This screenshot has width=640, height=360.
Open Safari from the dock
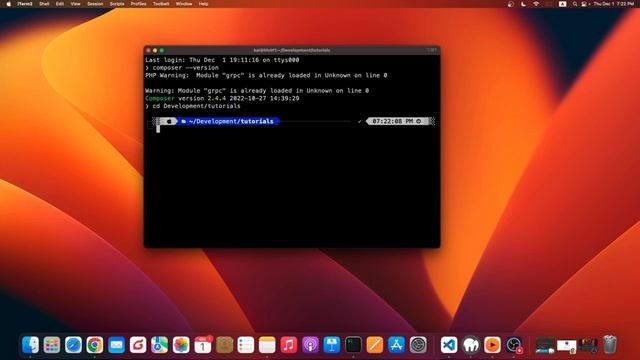pos(73,345)
